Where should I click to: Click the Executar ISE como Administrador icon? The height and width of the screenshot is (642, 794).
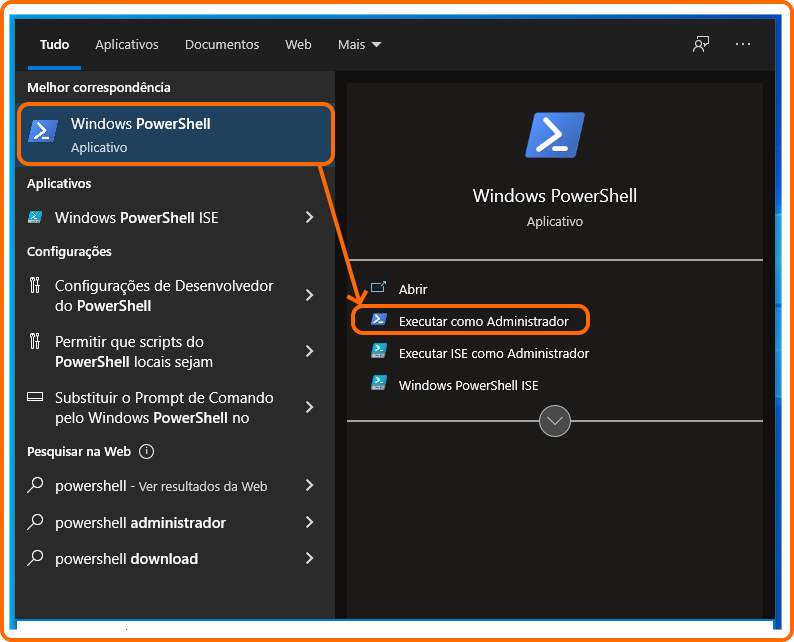[378, 351]
